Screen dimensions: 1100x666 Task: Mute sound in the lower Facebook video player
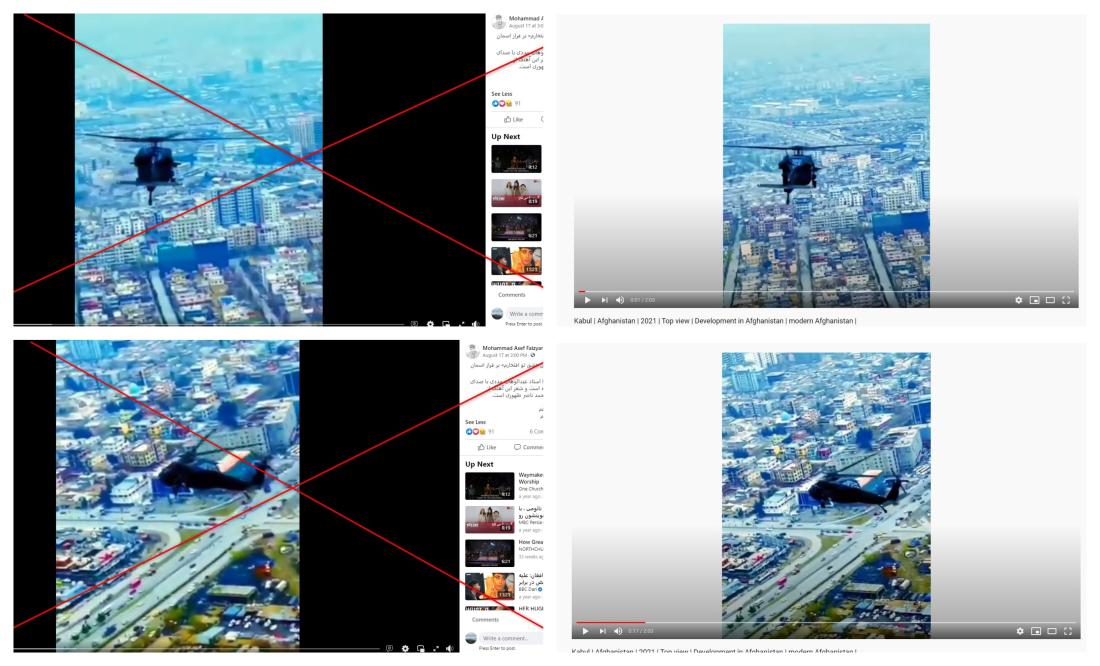pos(450,648)
